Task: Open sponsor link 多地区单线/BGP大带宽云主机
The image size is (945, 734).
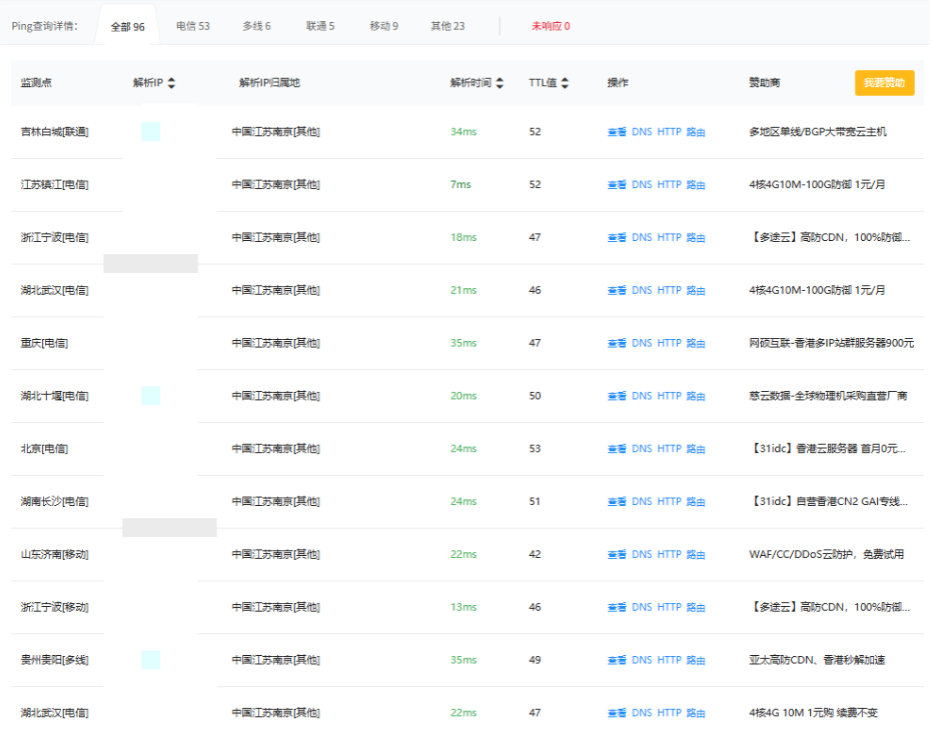Action: tap(817, 132)
